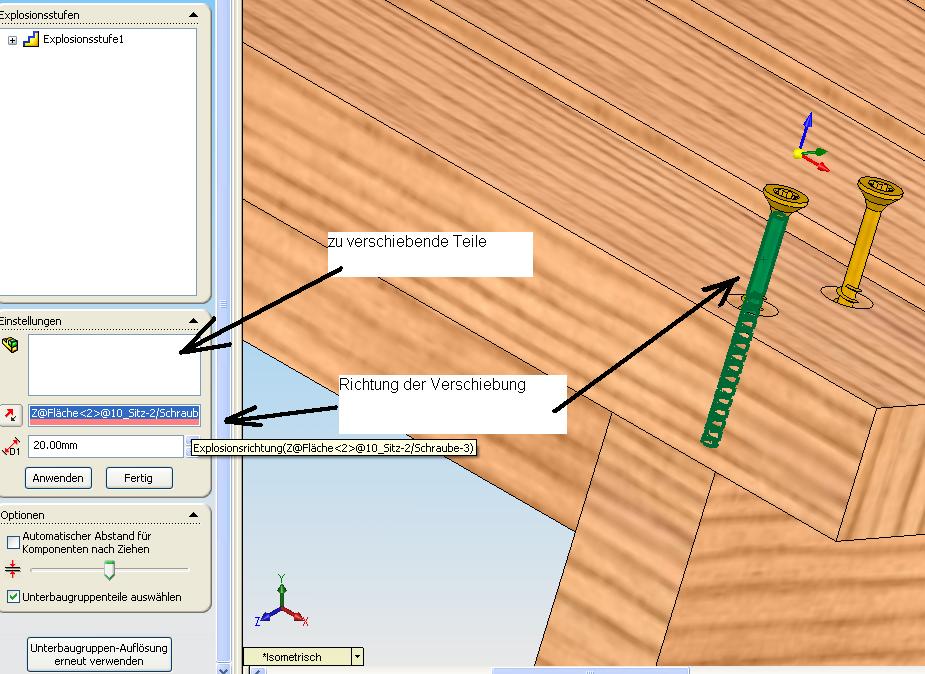Click Unterbaugruppen-Auflösung erneut verwenden button

[99, 654]
